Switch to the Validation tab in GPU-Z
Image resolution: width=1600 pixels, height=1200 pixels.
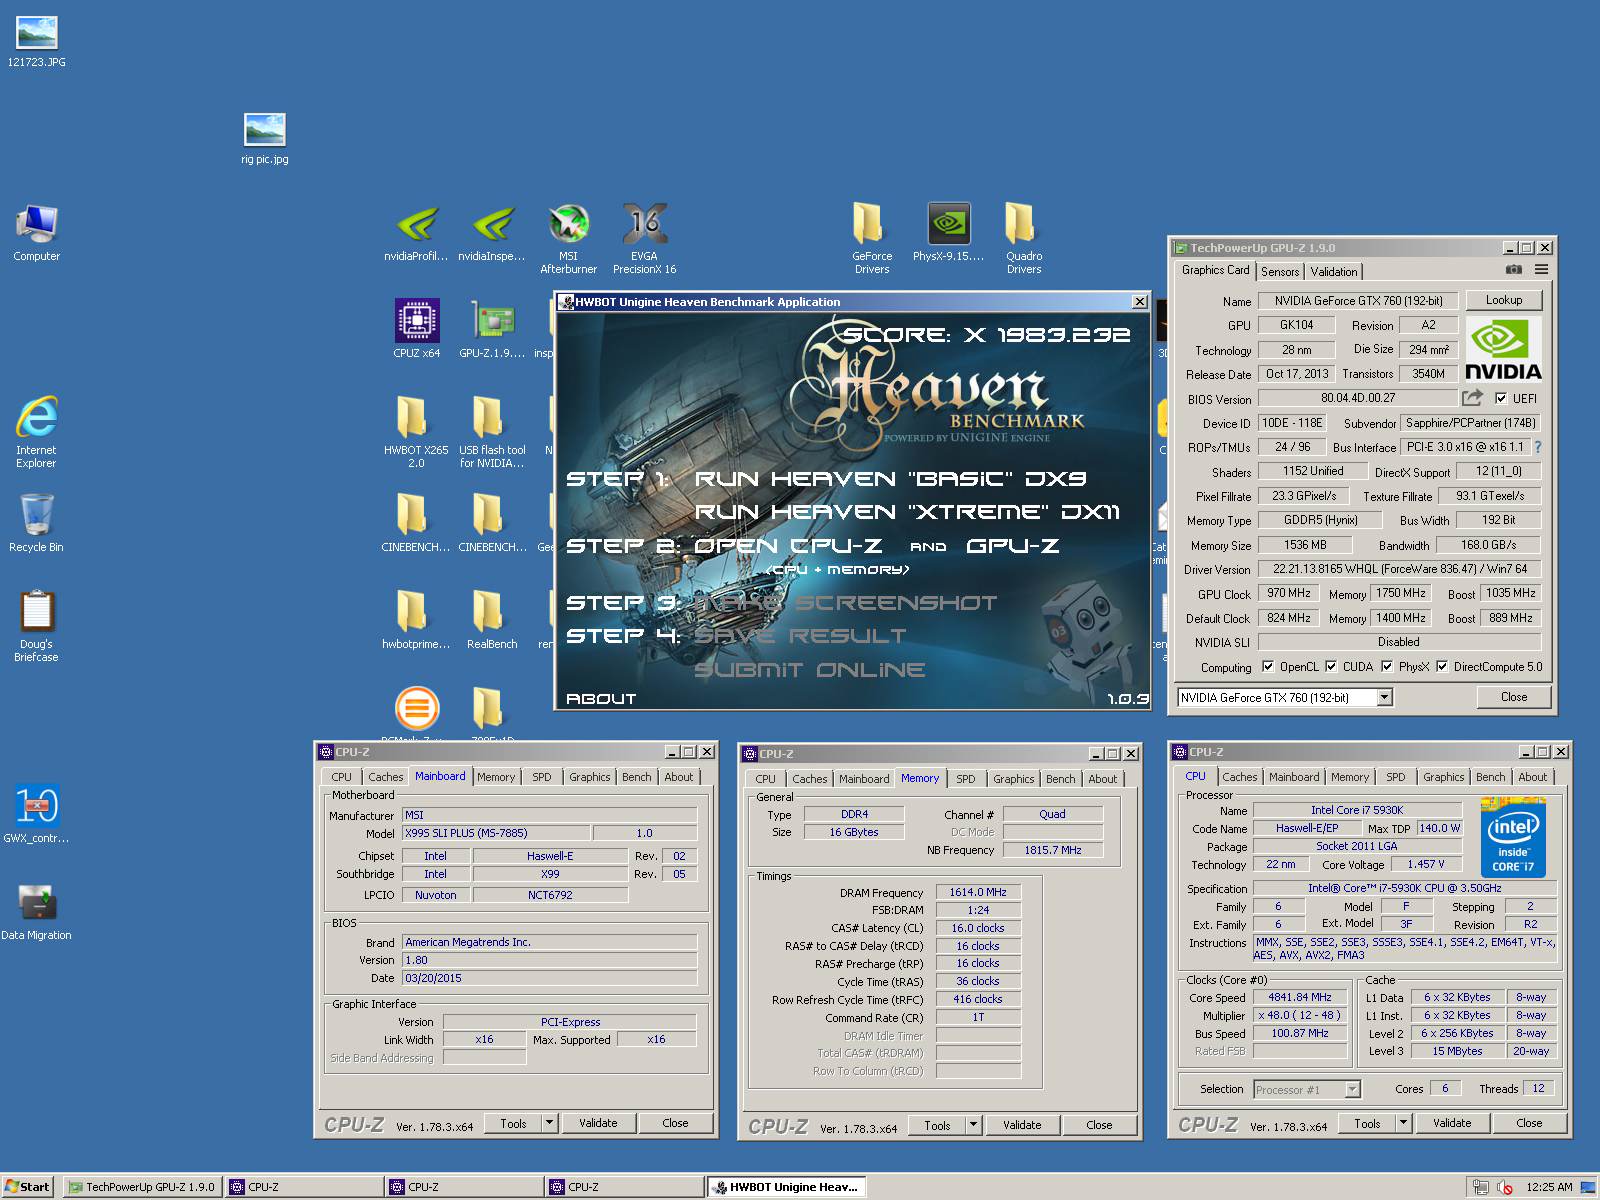pyautogui.click(x=1334, y=272)
